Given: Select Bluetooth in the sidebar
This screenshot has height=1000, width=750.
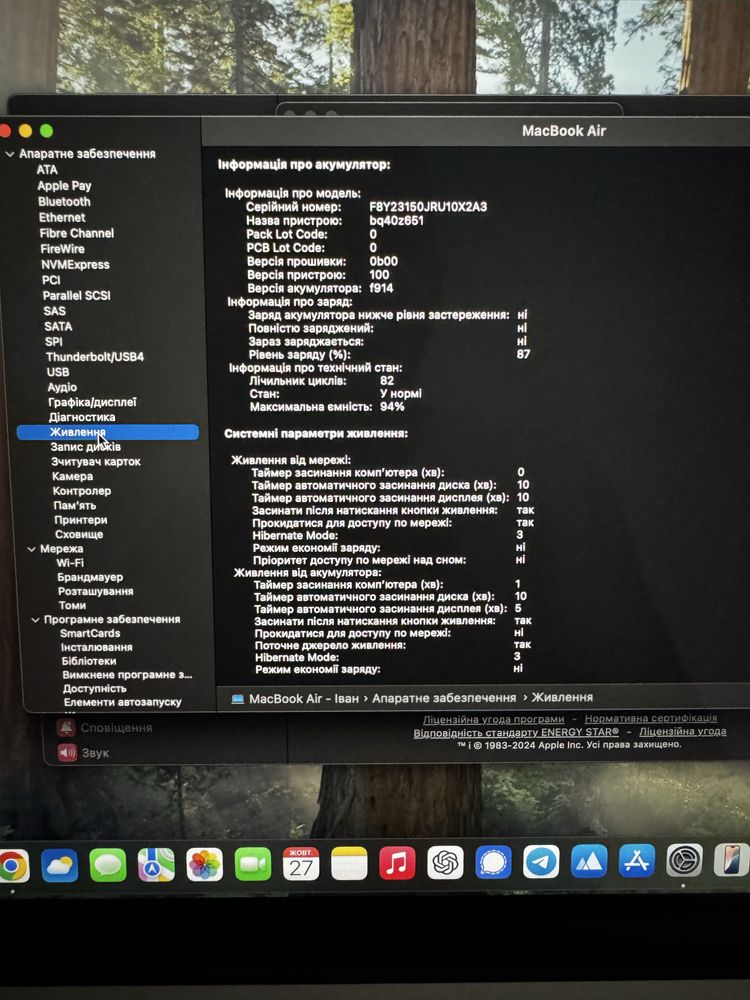Looking at the screenshot, I should [x=64, y=202].
